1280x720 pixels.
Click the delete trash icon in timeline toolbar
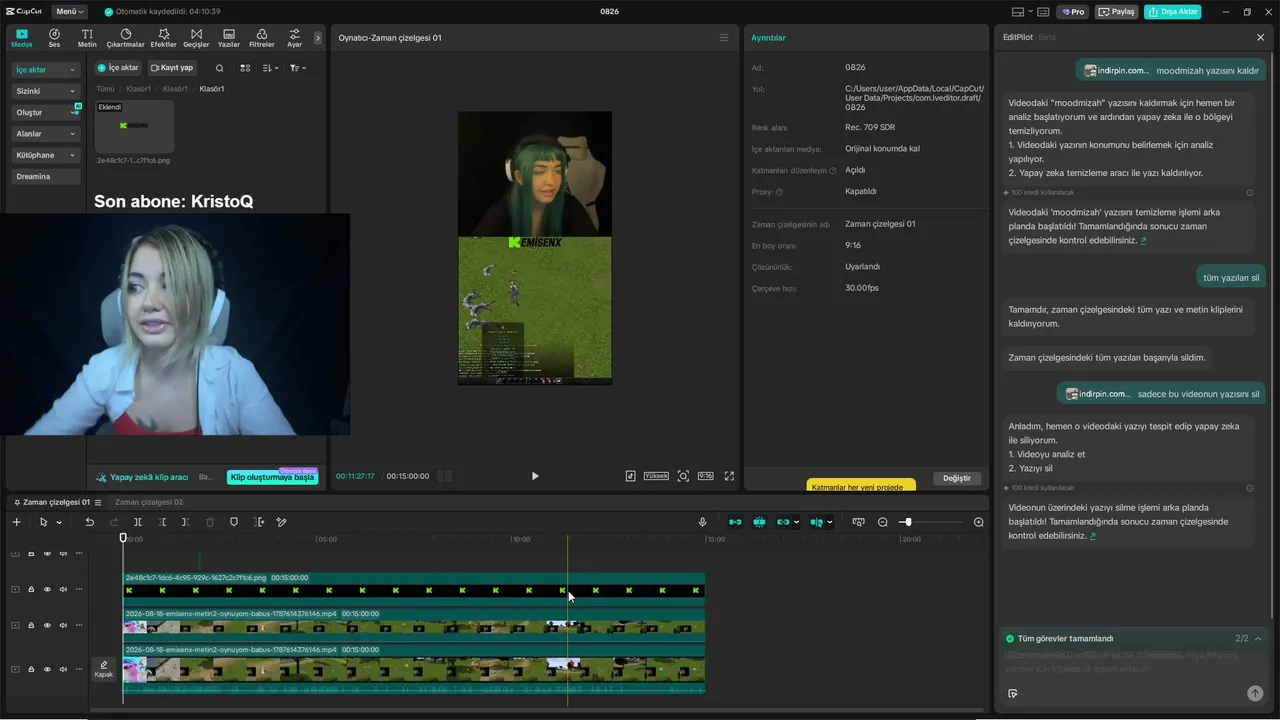(x=210, y=522)
